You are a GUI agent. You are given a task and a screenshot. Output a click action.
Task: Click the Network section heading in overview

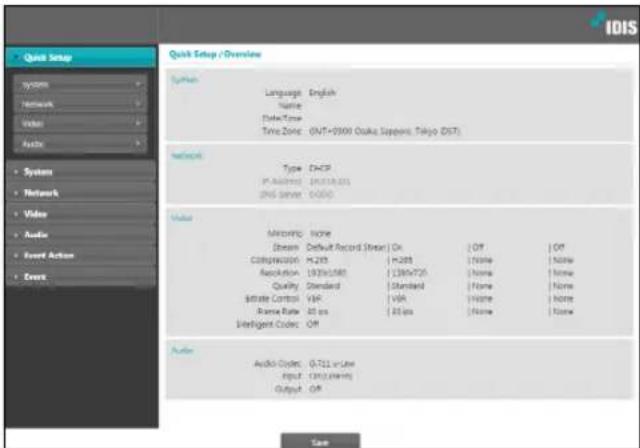click(x=187, y=156)
